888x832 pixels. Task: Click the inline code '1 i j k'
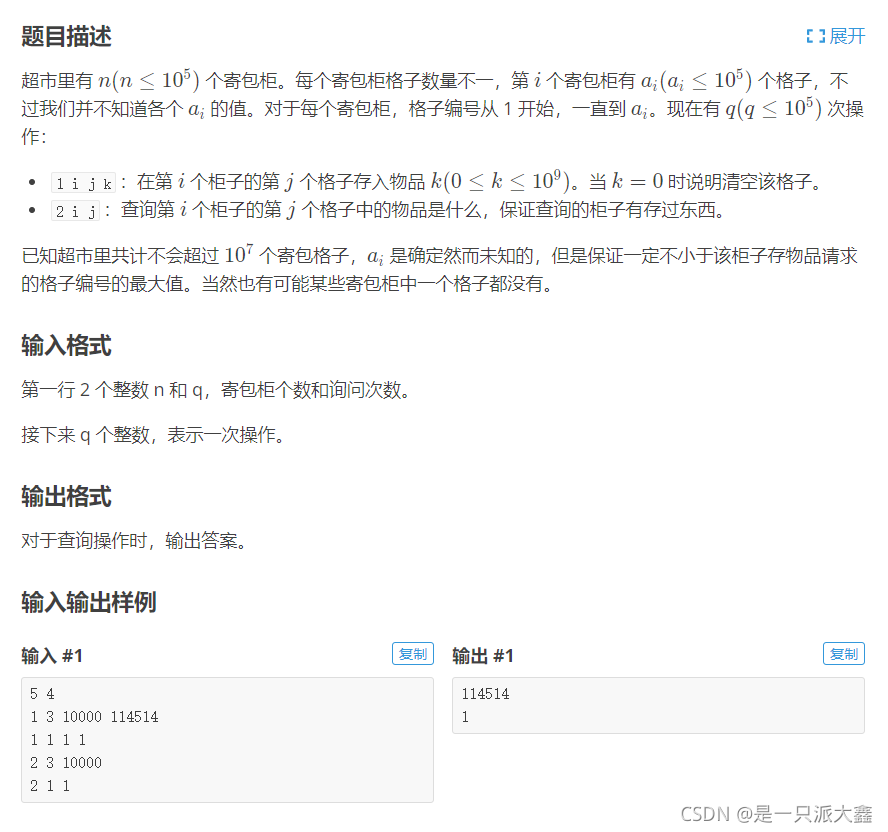[x=83, y=183]
